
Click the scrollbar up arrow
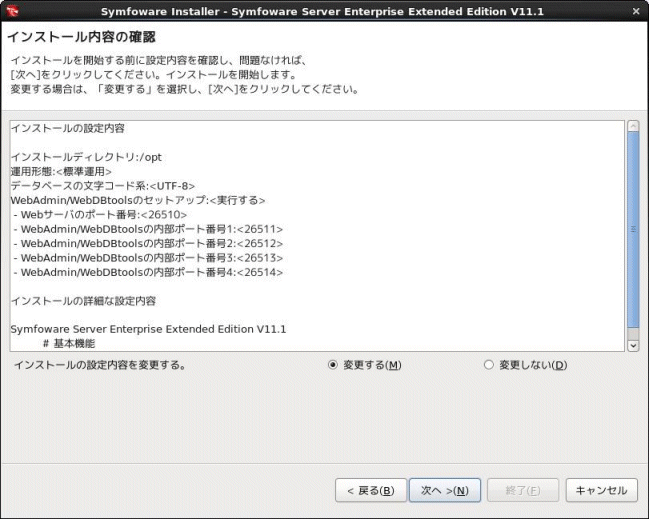[633, 126]
